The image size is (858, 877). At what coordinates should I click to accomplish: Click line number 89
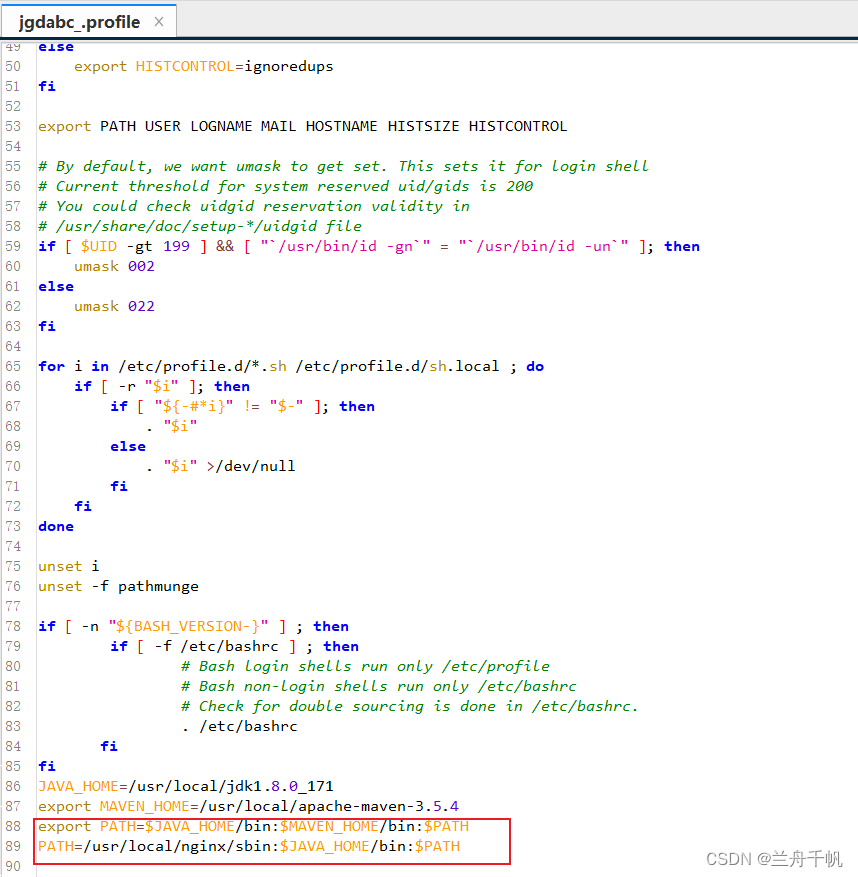click(x=13, y=846)
